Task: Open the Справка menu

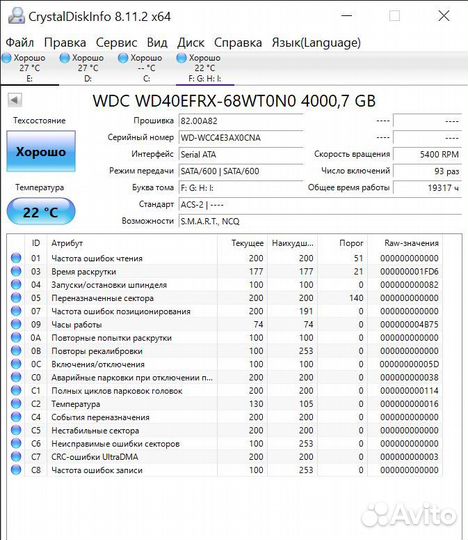Action: pyautogui.click(x=238, y=43)
